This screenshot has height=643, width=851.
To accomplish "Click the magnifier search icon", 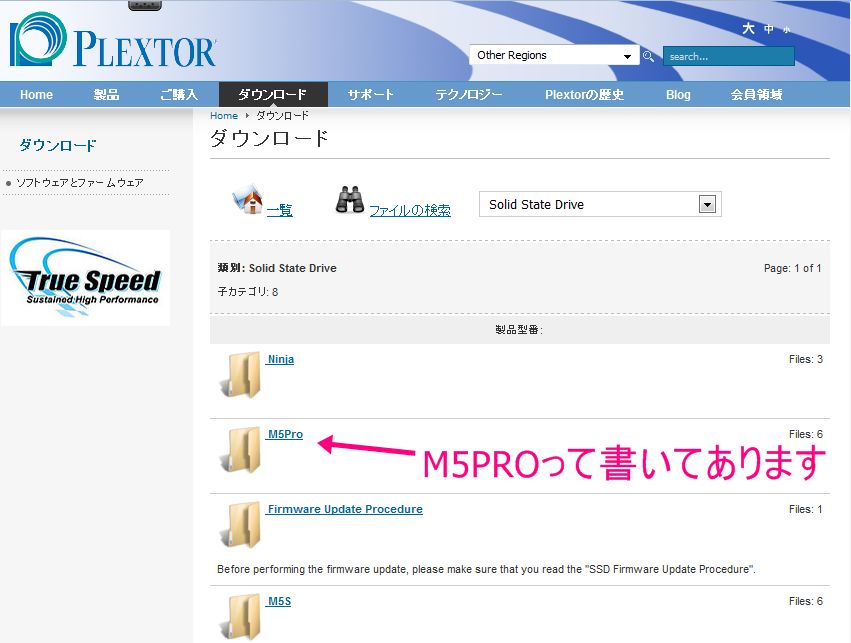I will click(648, 56).
